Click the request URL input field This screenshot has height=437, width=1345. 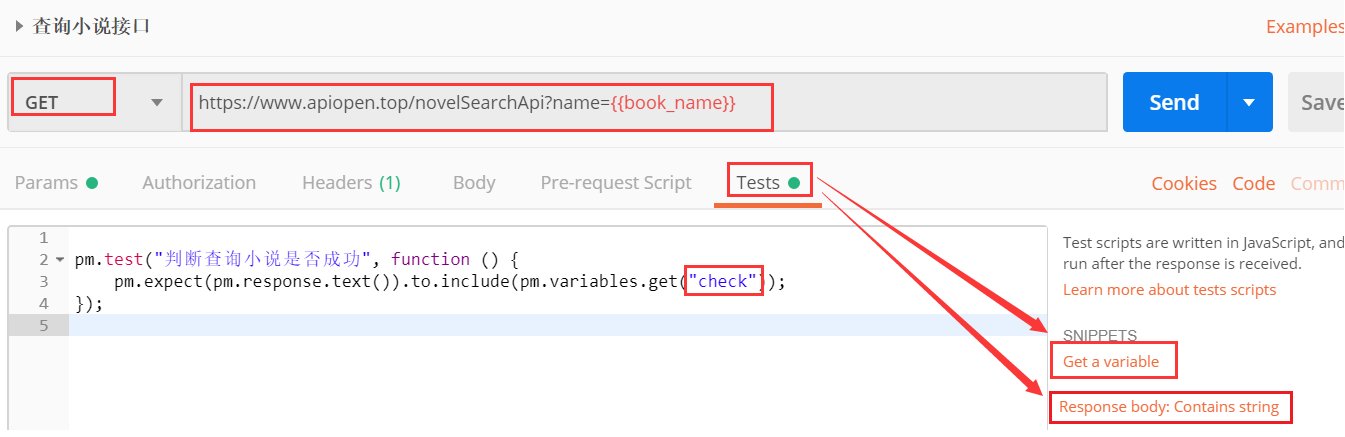click(x=640, y=102)
